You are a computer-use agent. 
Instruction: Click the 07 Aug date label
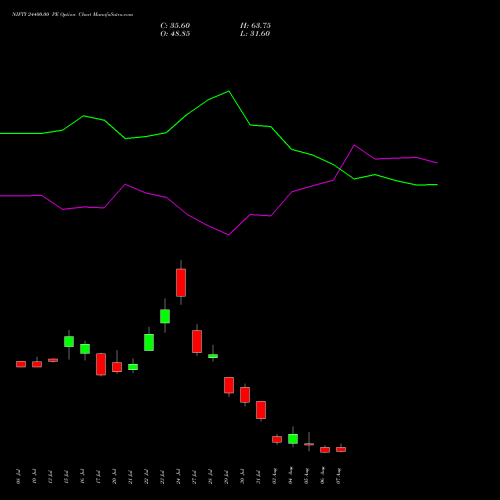coord(338,476)
